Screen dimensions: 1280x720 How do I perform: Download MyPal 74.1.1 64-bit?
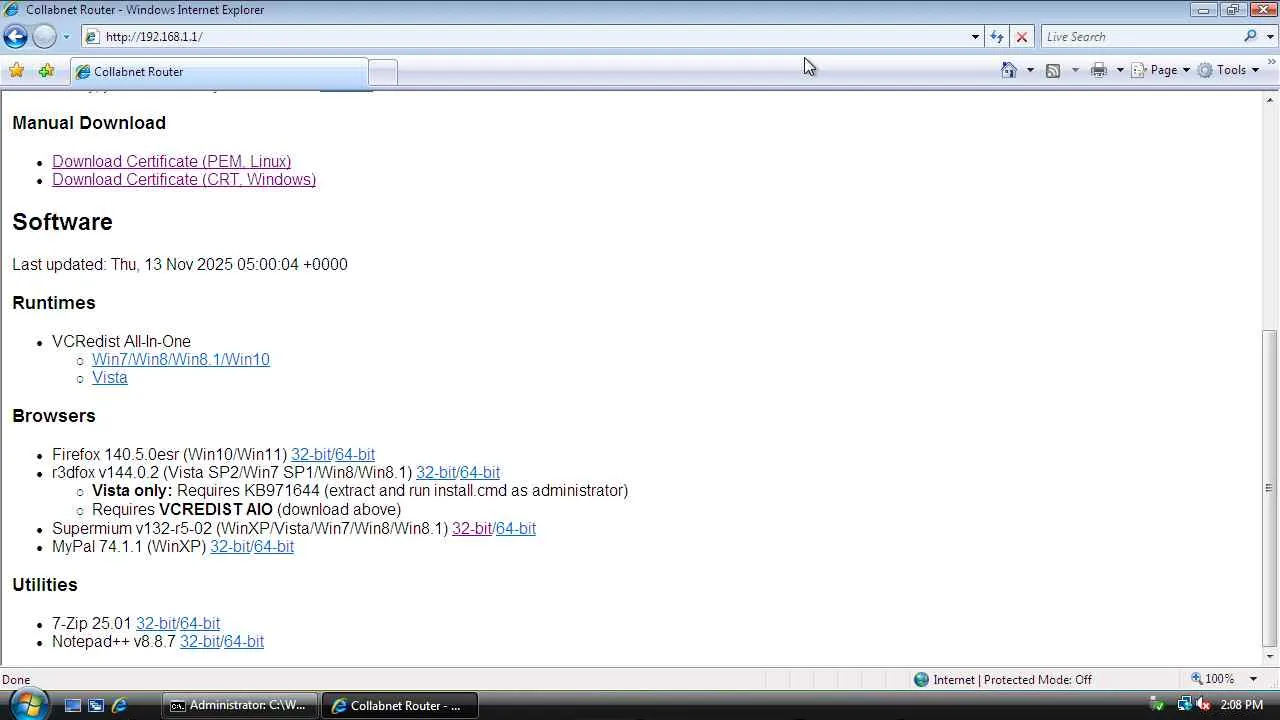pos(274,547)
